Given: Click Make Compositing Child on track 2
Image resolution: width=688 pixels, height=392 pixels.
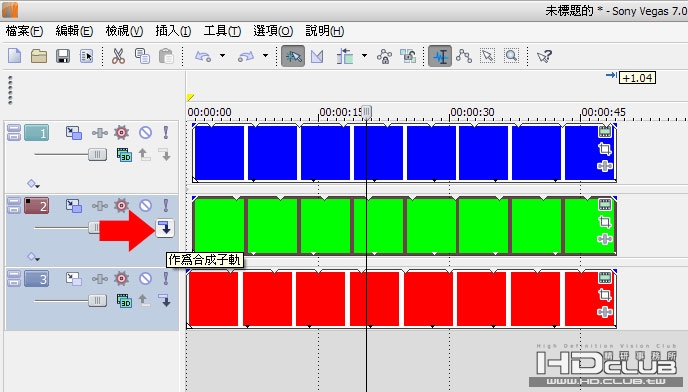Looking at the screenshot, I should pos(165,228).
